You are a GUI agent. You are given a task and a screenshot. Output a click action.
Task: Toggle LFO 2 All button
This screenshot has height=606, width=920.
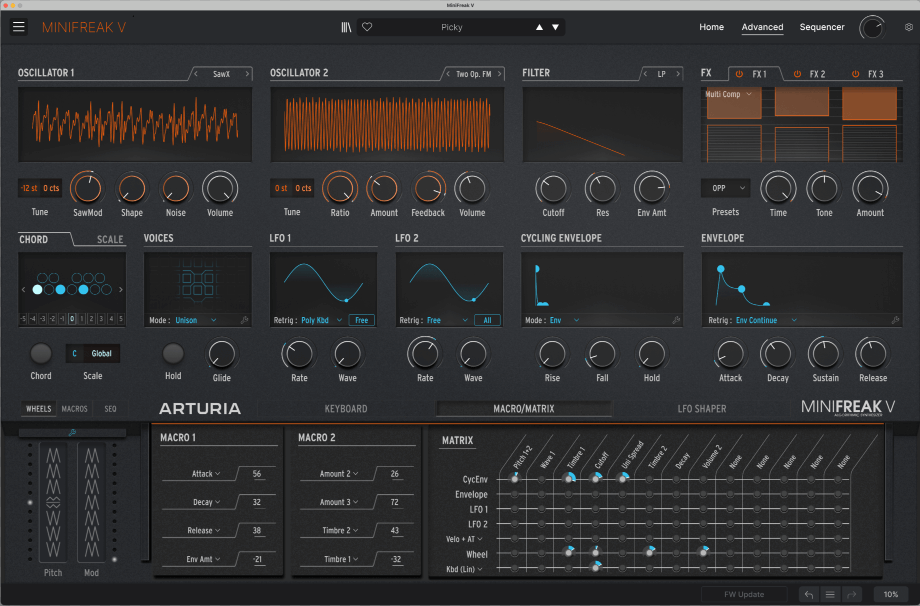click(x=487, y=320)
